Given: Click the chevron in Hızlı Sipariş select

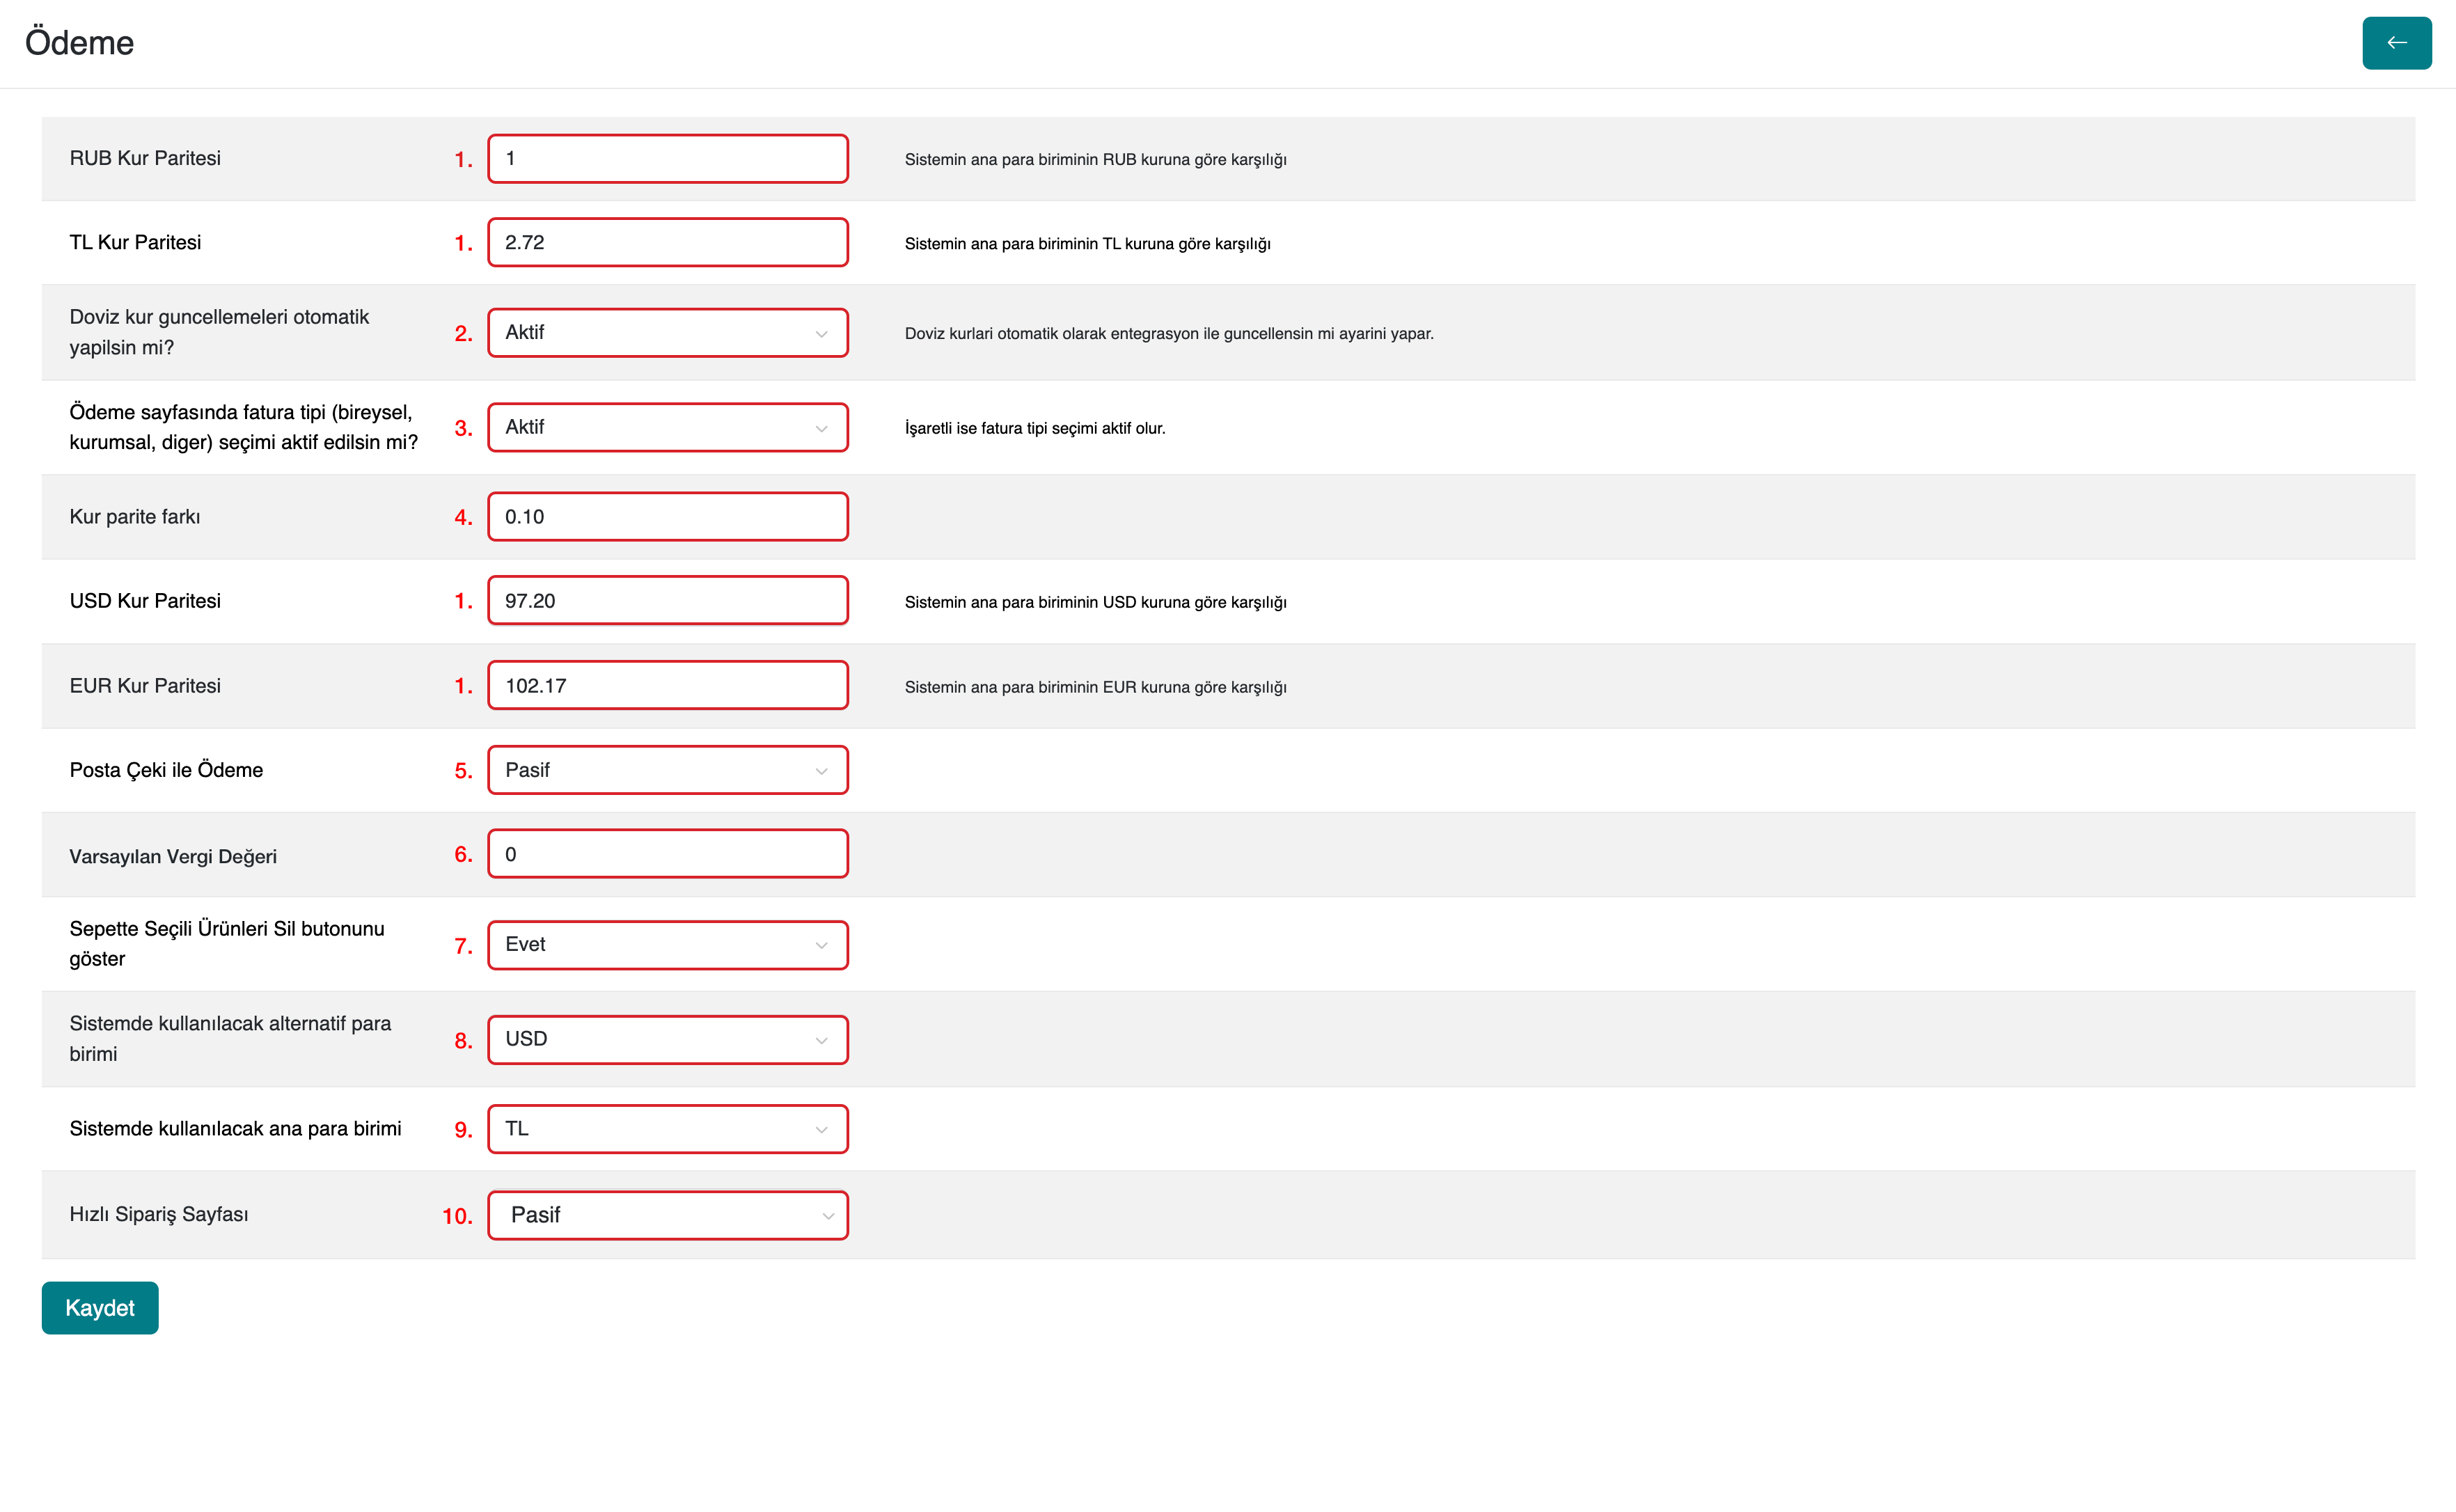Looking at the screenshot, I should point(828,1217).
